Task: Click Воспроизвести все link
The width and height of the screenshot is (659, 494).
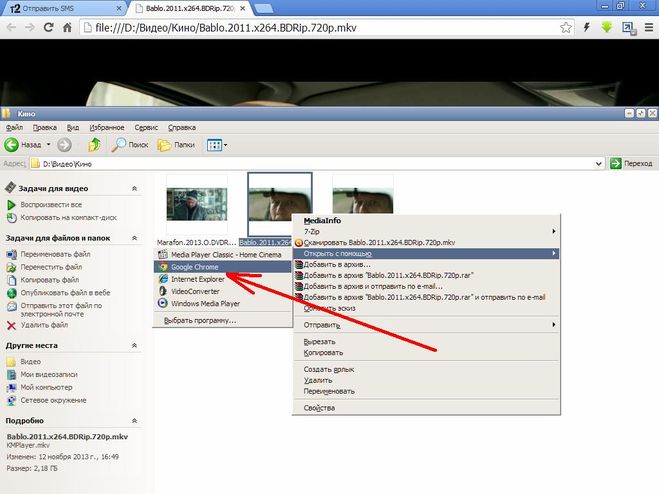Action: click(51, 205)
